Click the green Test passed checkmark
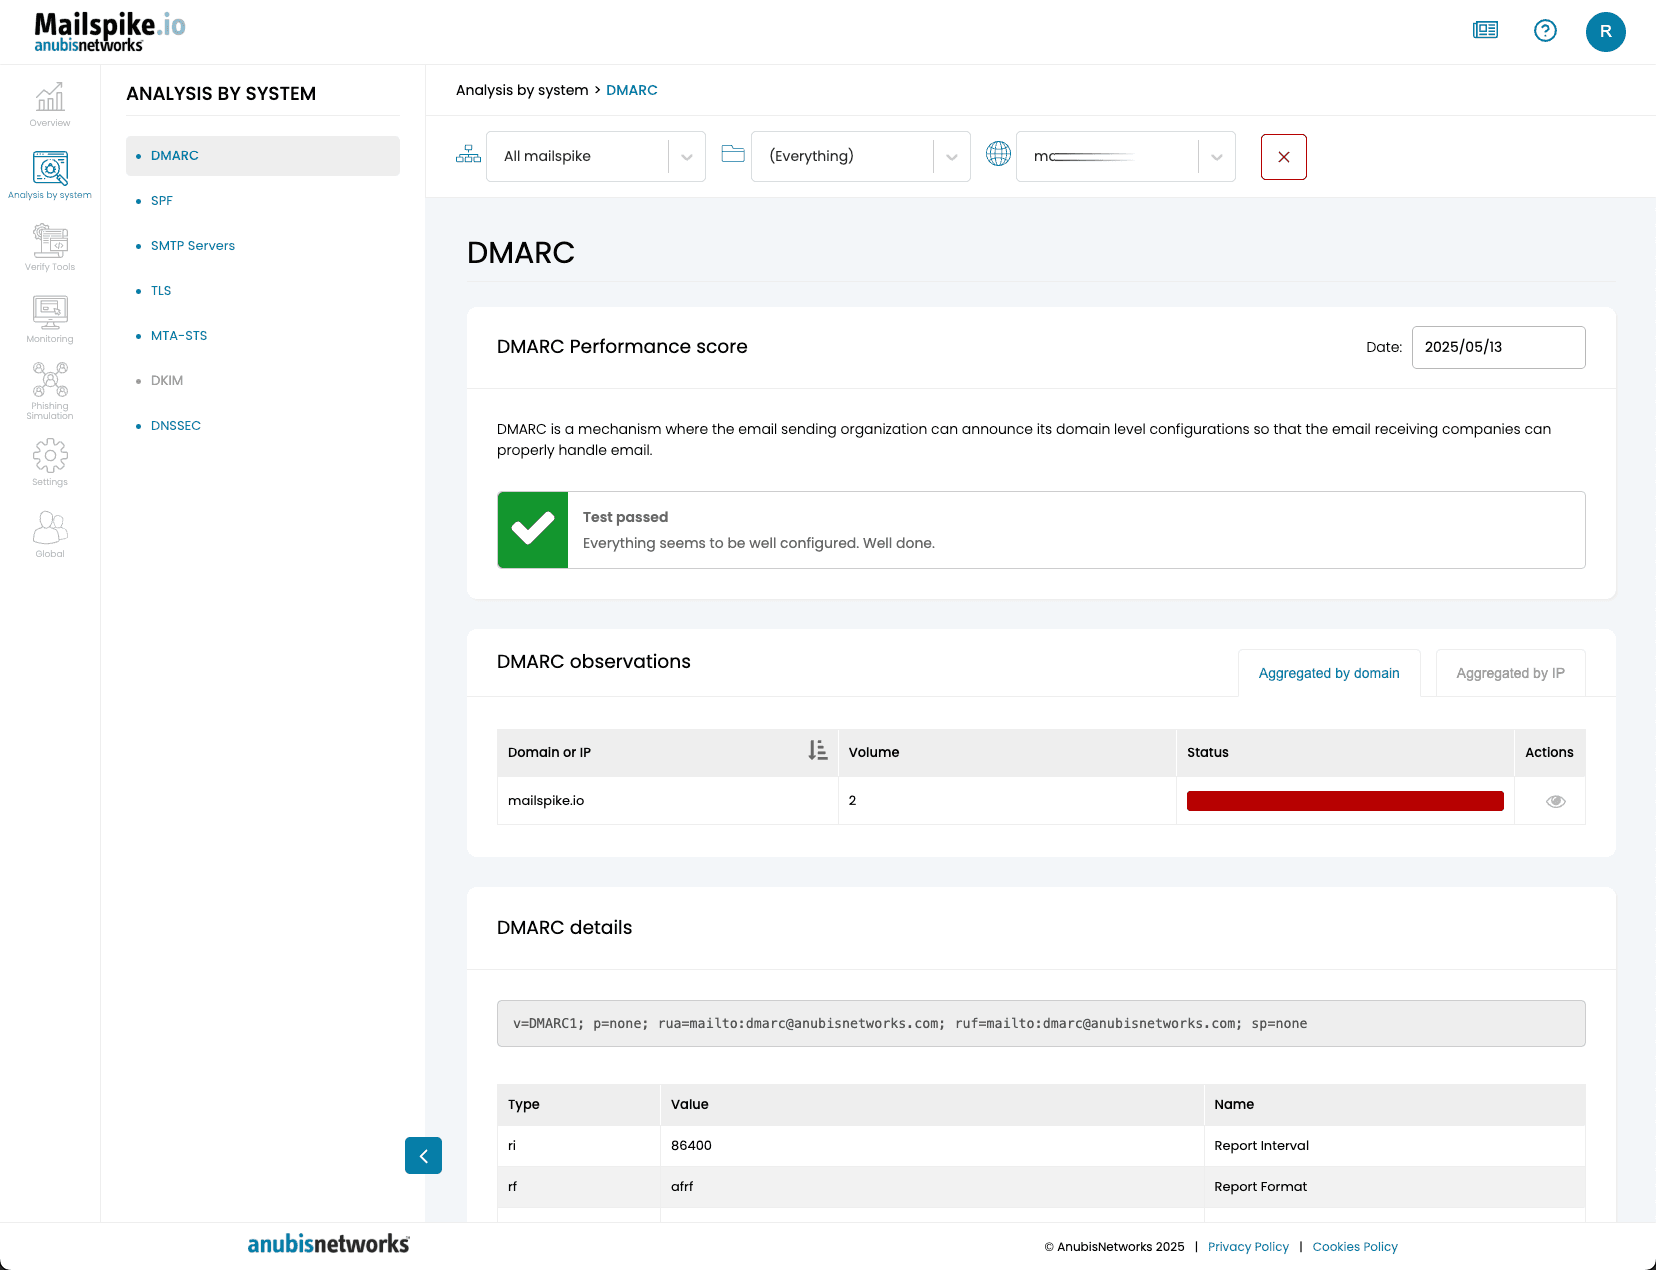 [x=533, y=530]
